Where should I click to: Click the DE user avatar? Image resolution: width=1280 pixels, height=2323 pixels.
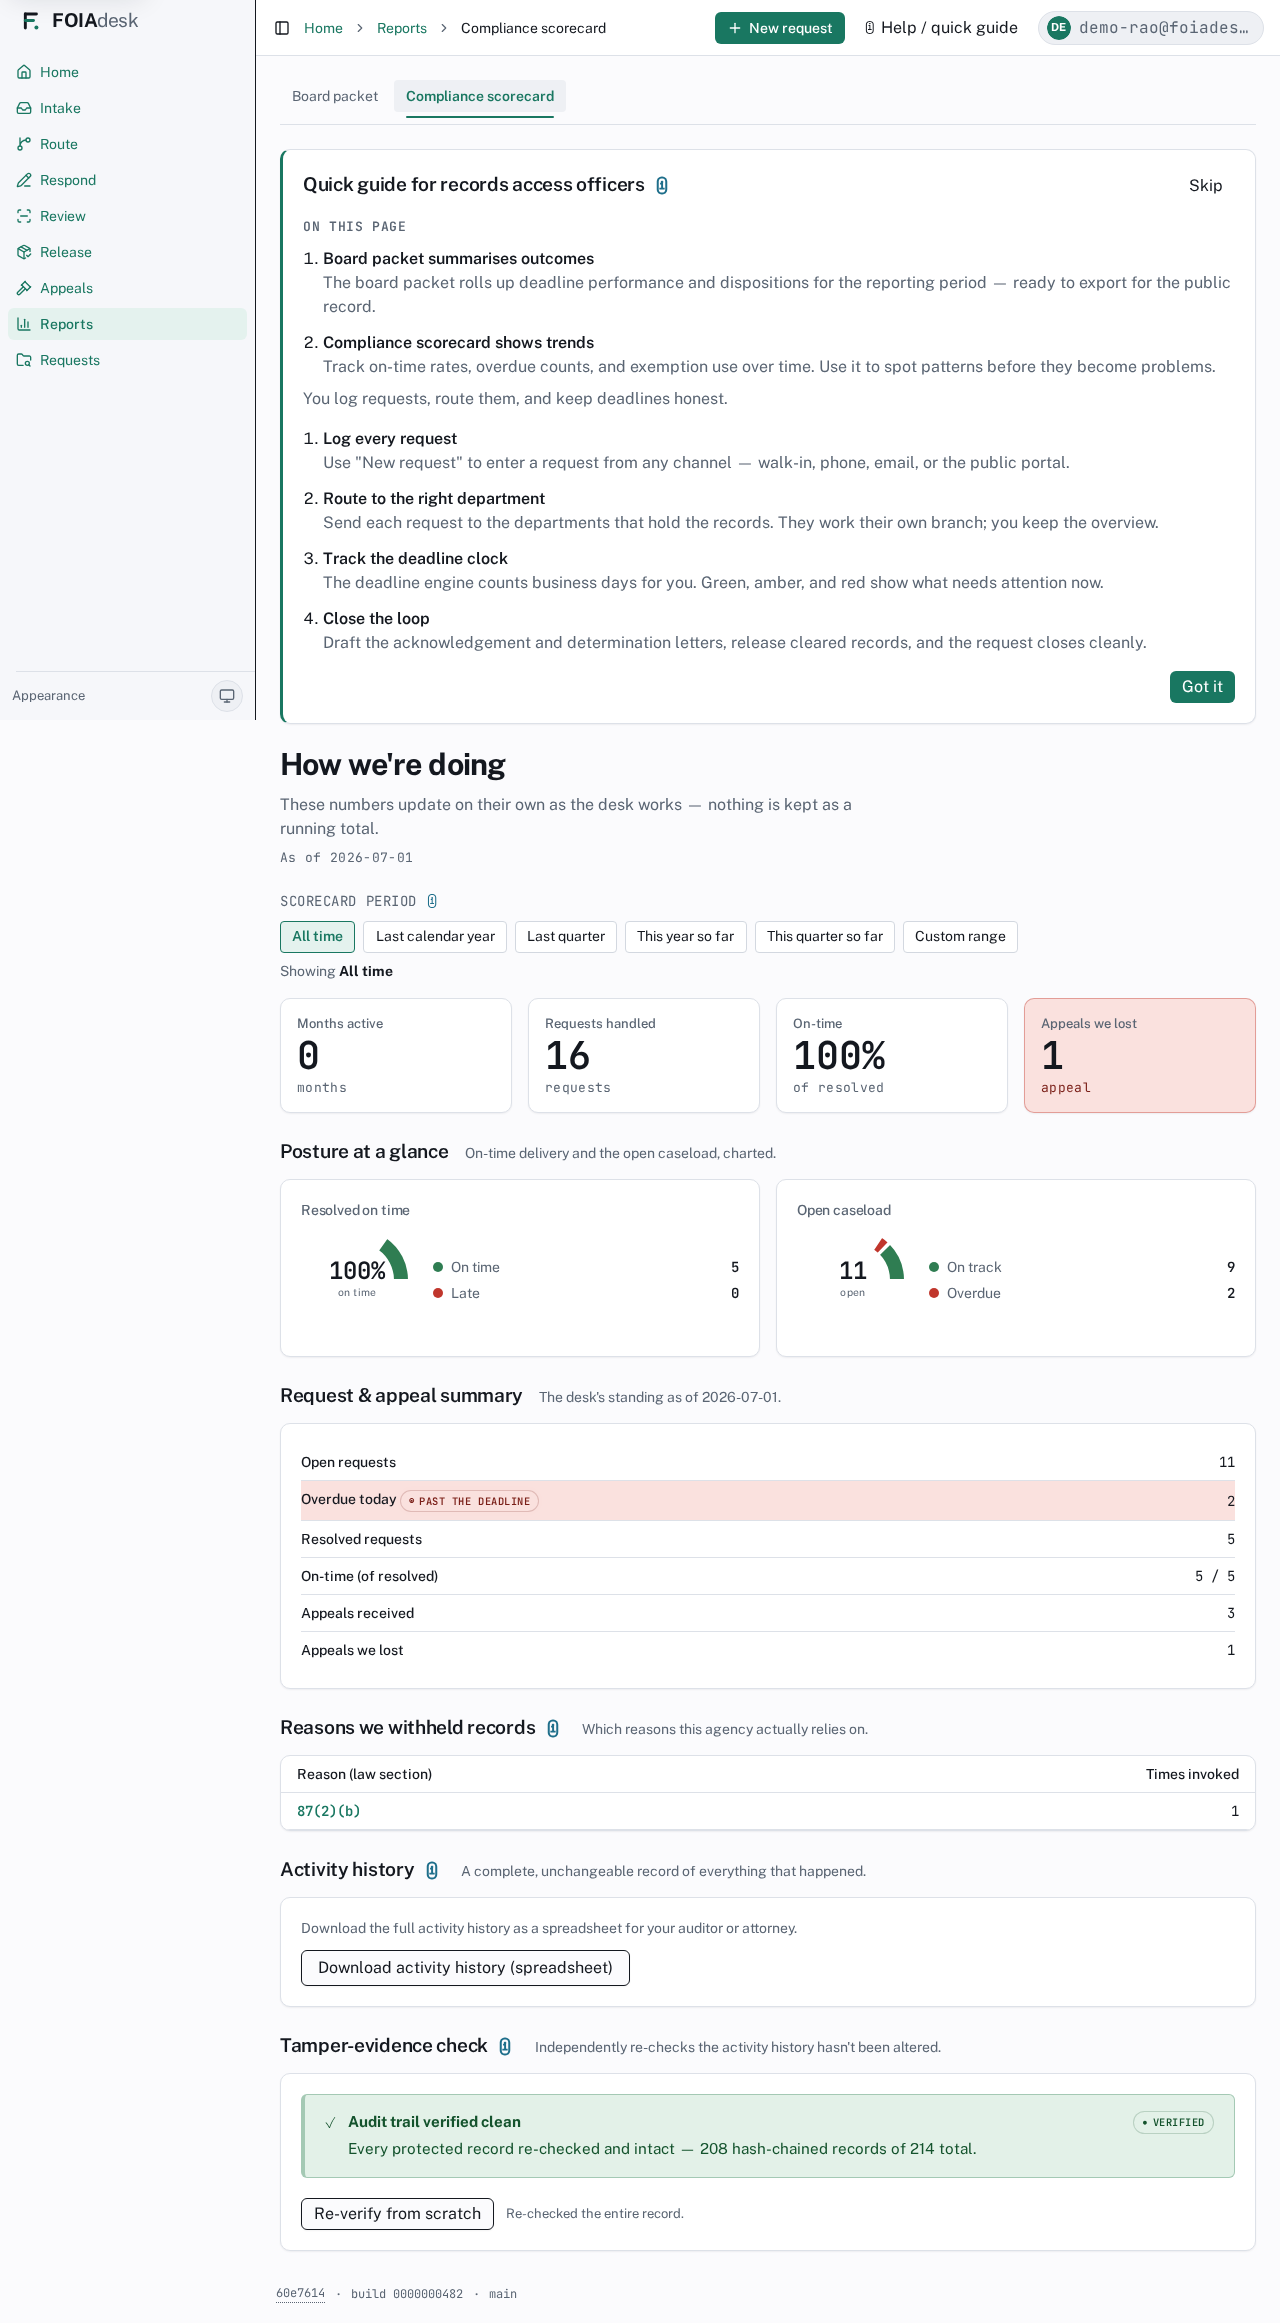tap(1058, 28)
